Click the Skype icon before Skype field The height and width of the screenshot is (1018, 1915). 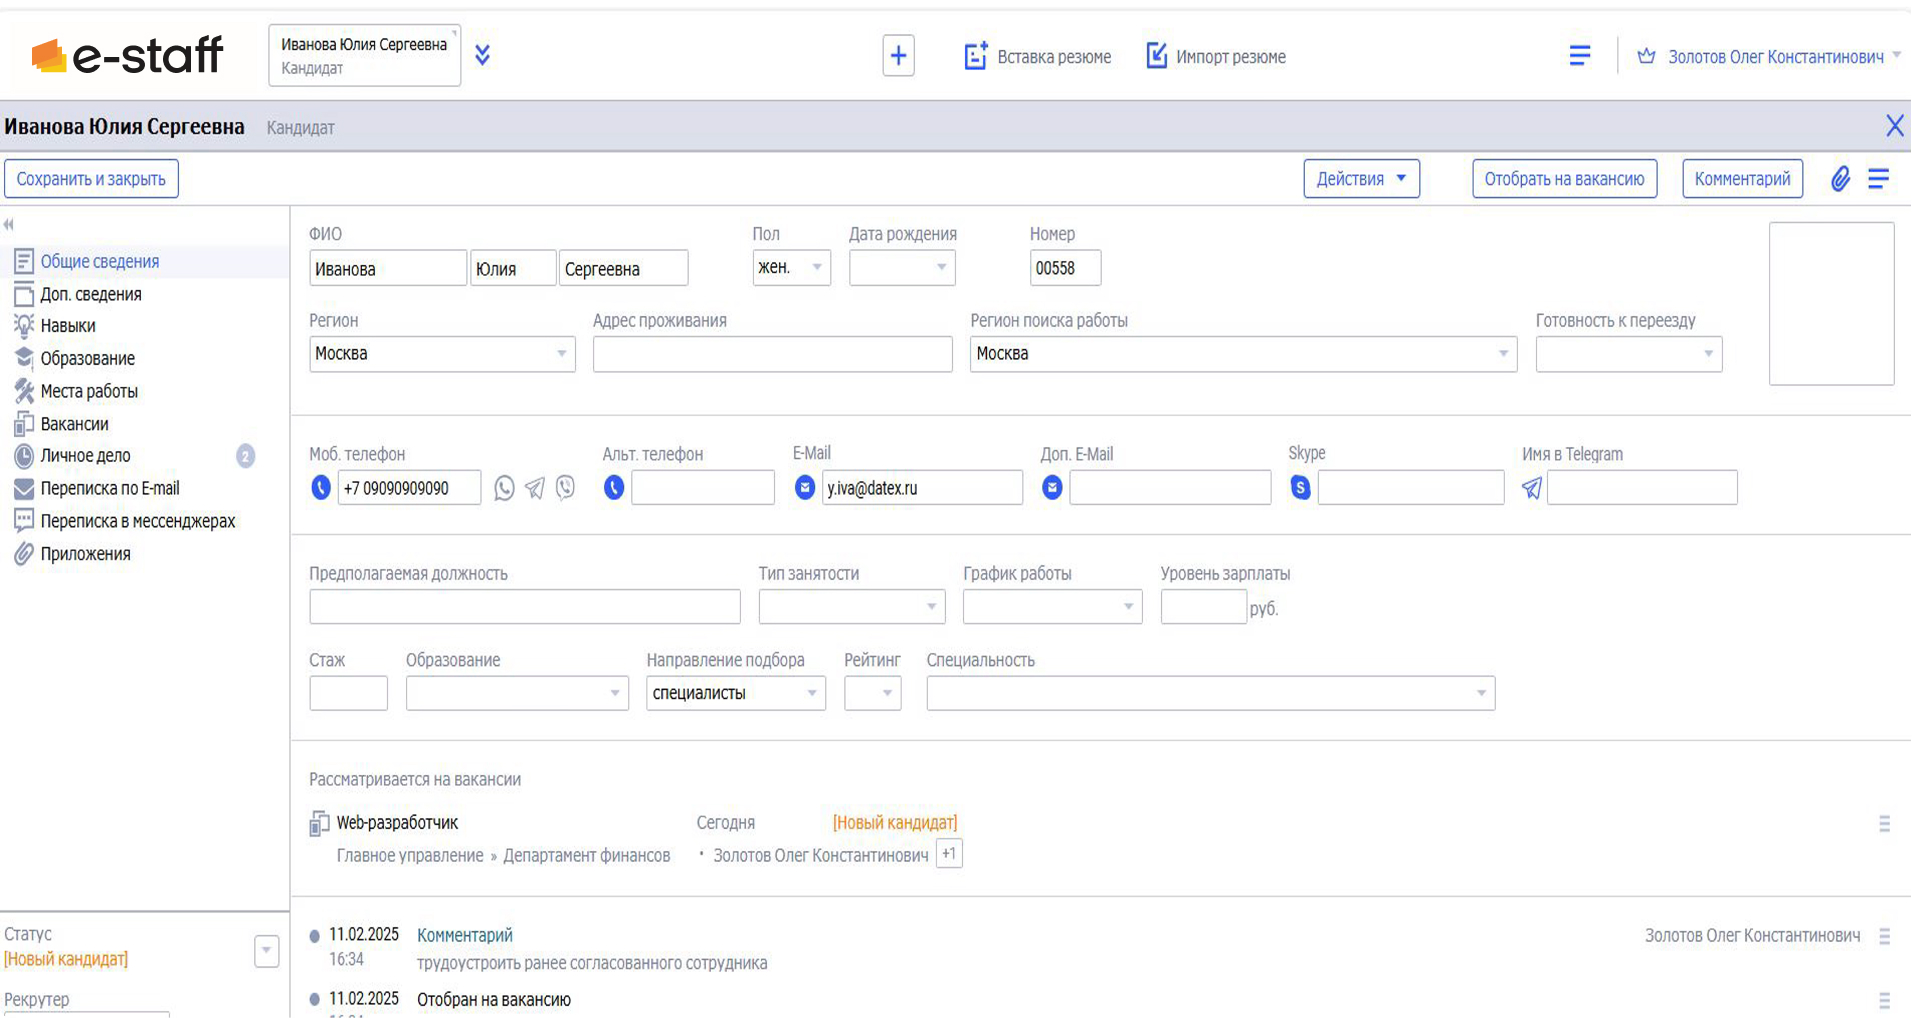coord(1300,488)
